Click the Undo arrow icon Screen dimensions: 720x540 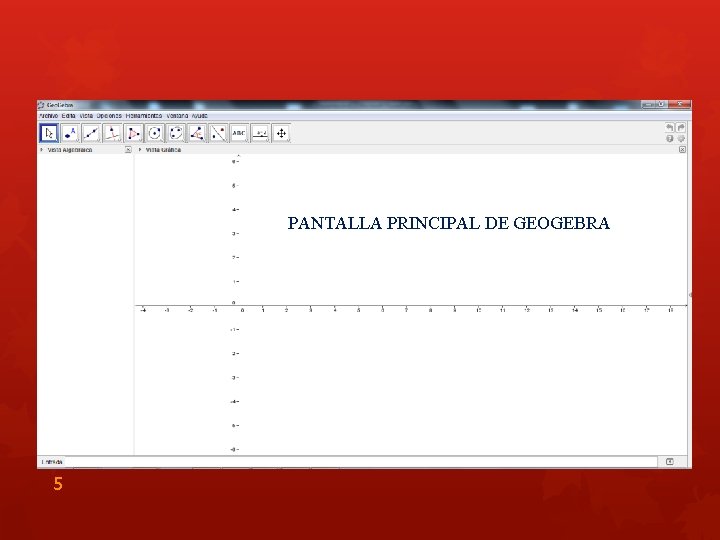(x=669, y=127)
